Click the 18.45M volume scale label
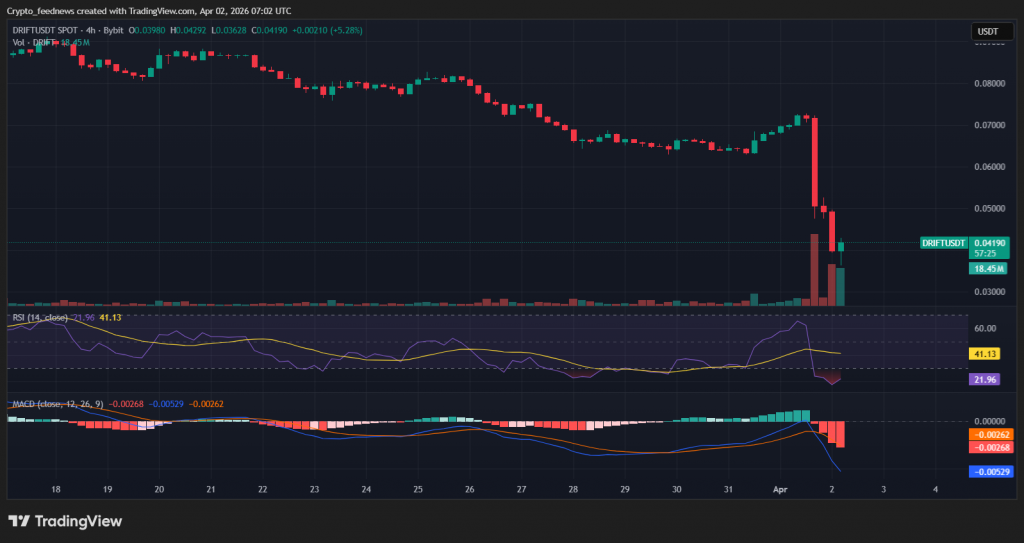 click(989, 268)
